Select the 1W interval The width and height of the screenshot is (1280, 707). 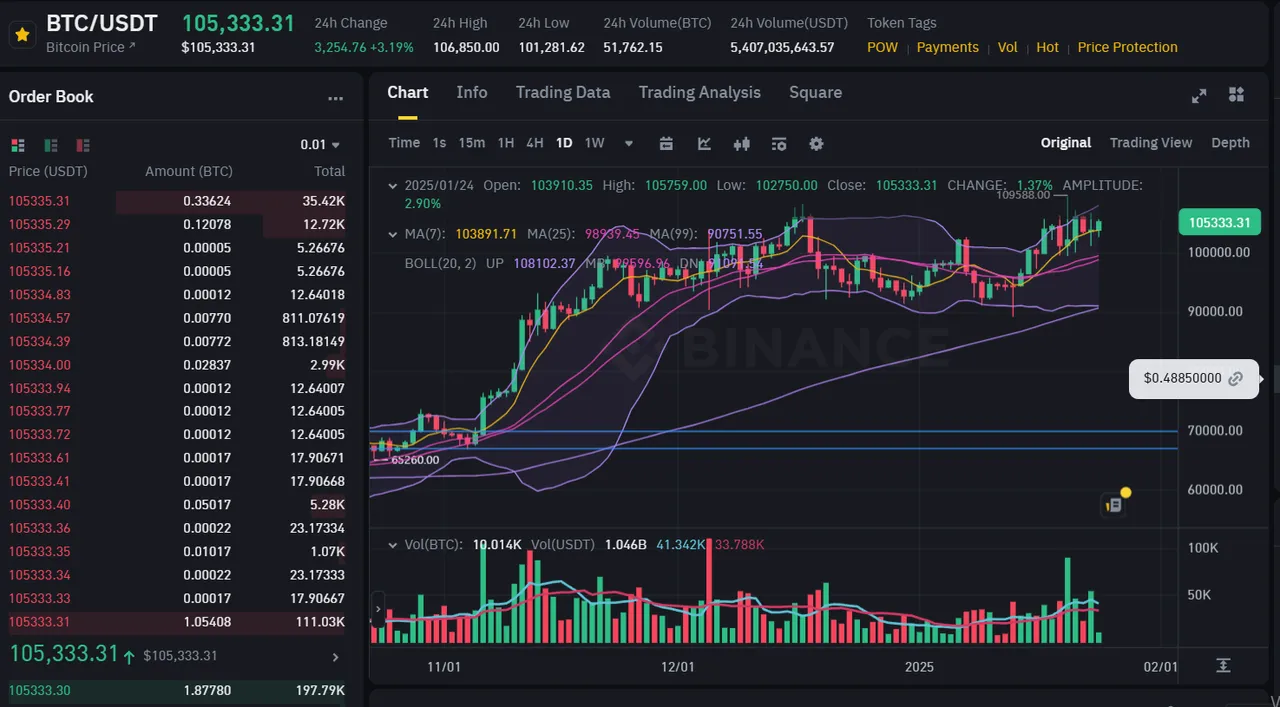(594, 143)
